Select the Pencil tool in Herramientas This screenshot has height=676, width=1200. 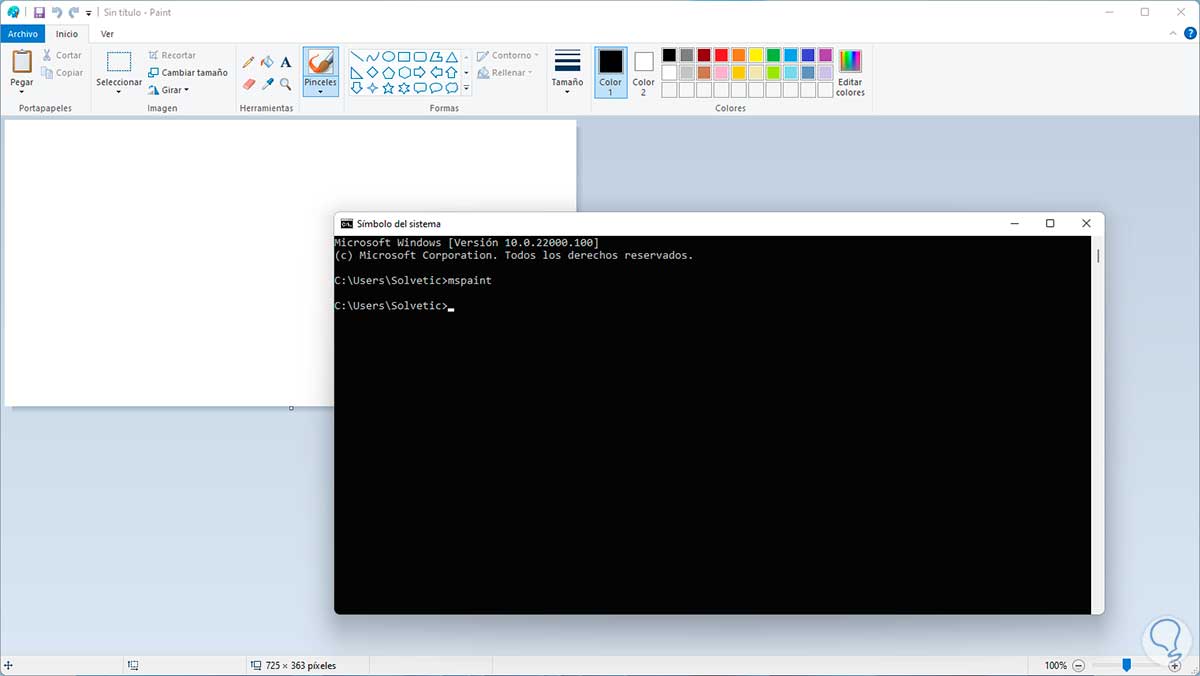[249, 62]
